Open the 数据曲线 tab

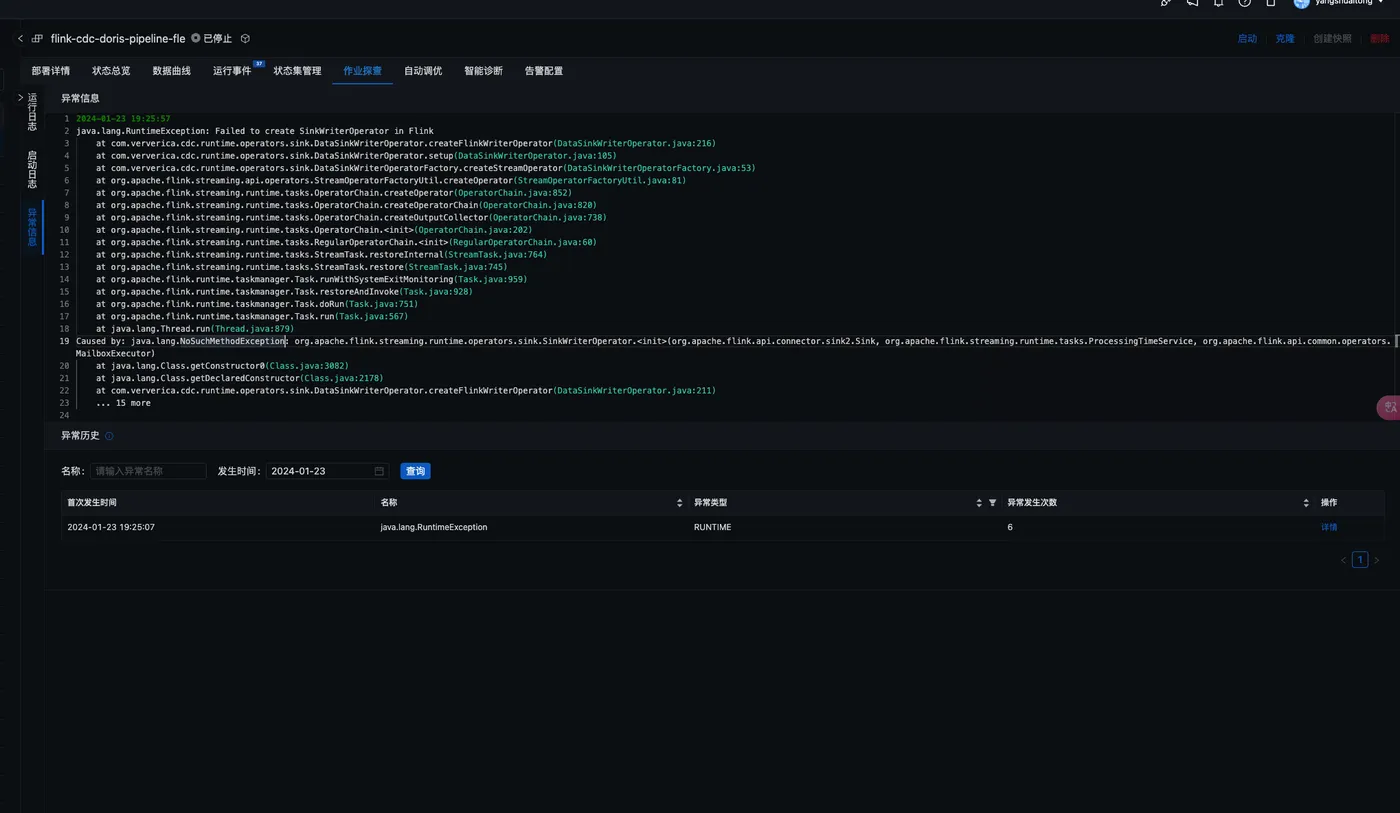pos(172,71)
